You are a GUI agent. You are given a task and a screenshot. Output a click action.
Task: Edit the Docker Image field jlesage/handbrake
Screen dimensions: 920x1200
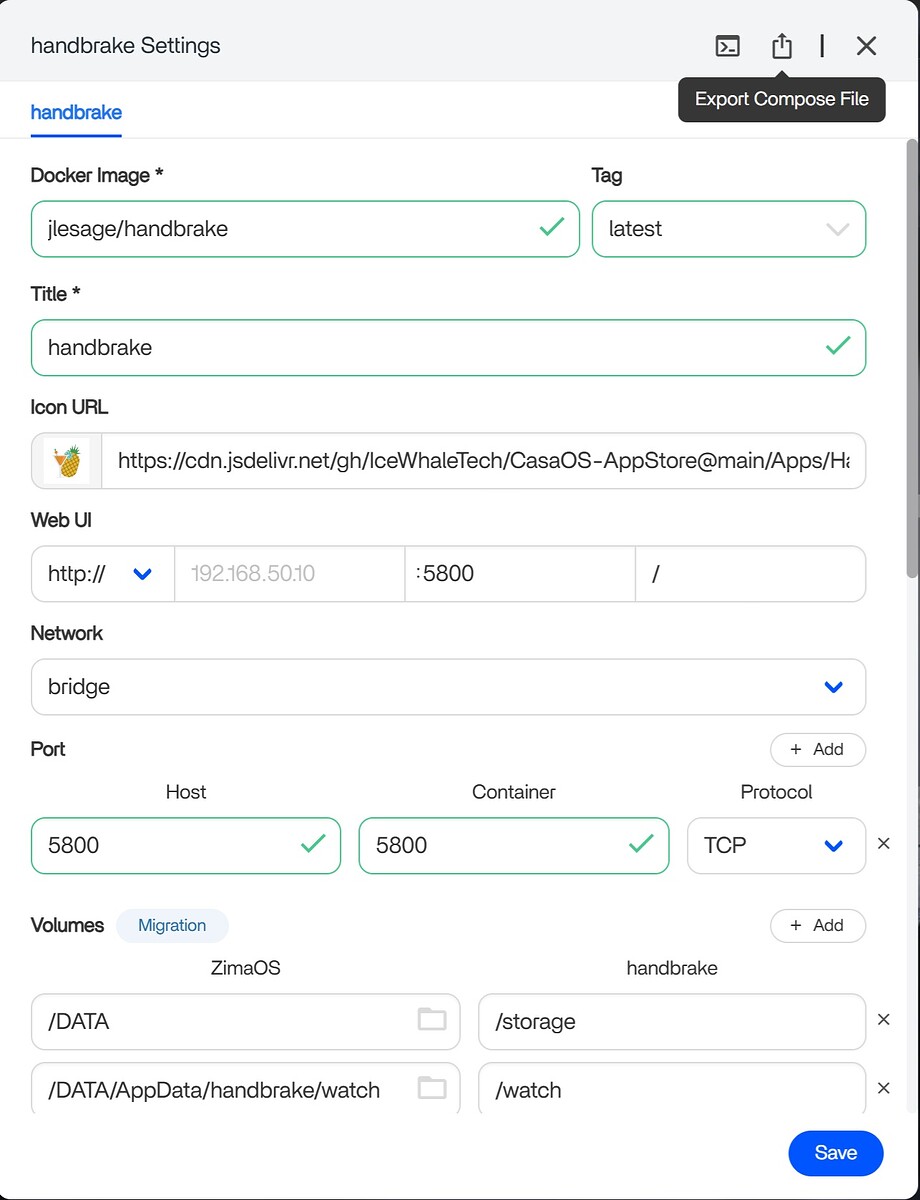click(305, 229)
